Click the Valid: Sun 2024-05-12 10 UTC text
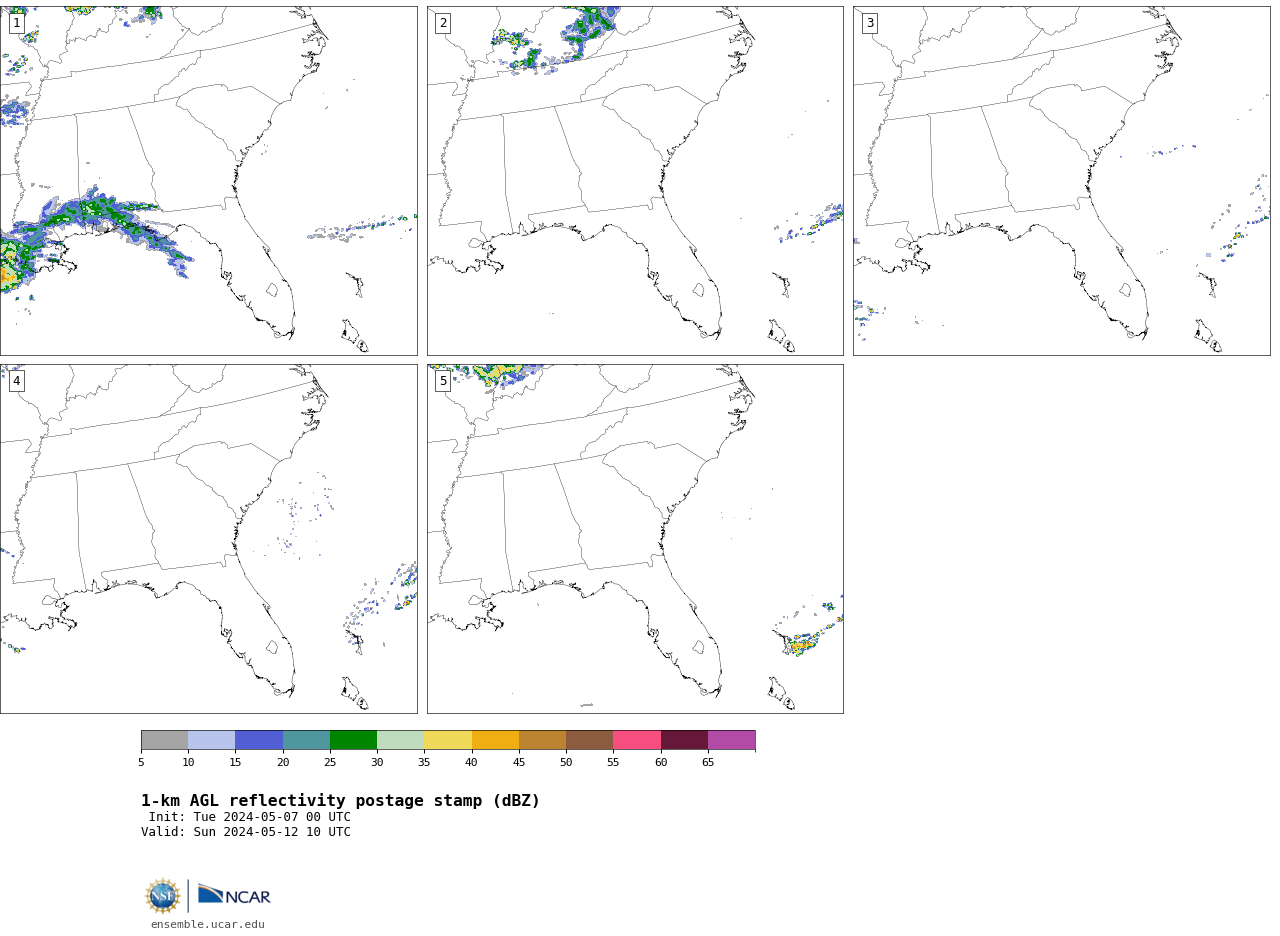 tap(246, 832)
